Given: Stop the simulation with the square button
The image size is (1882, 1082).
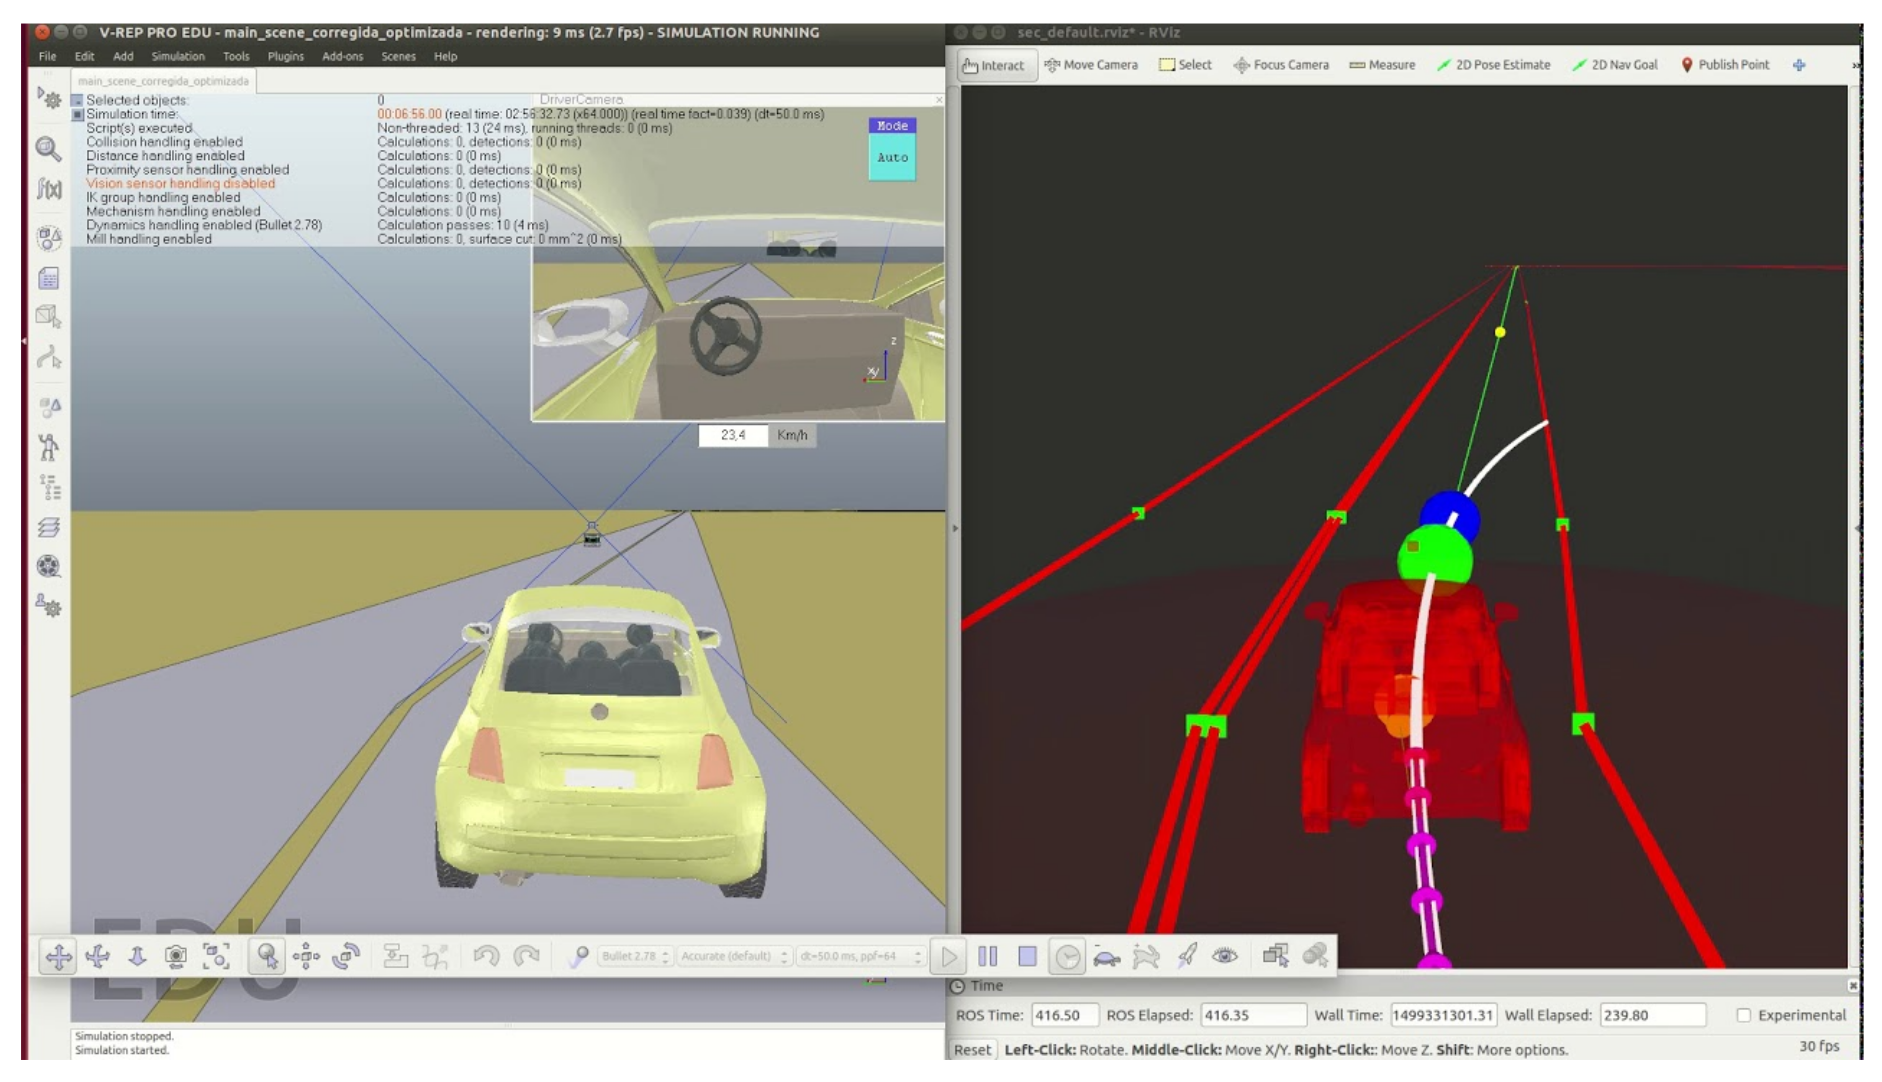Looking at the screenshot, I should 1027,956.
